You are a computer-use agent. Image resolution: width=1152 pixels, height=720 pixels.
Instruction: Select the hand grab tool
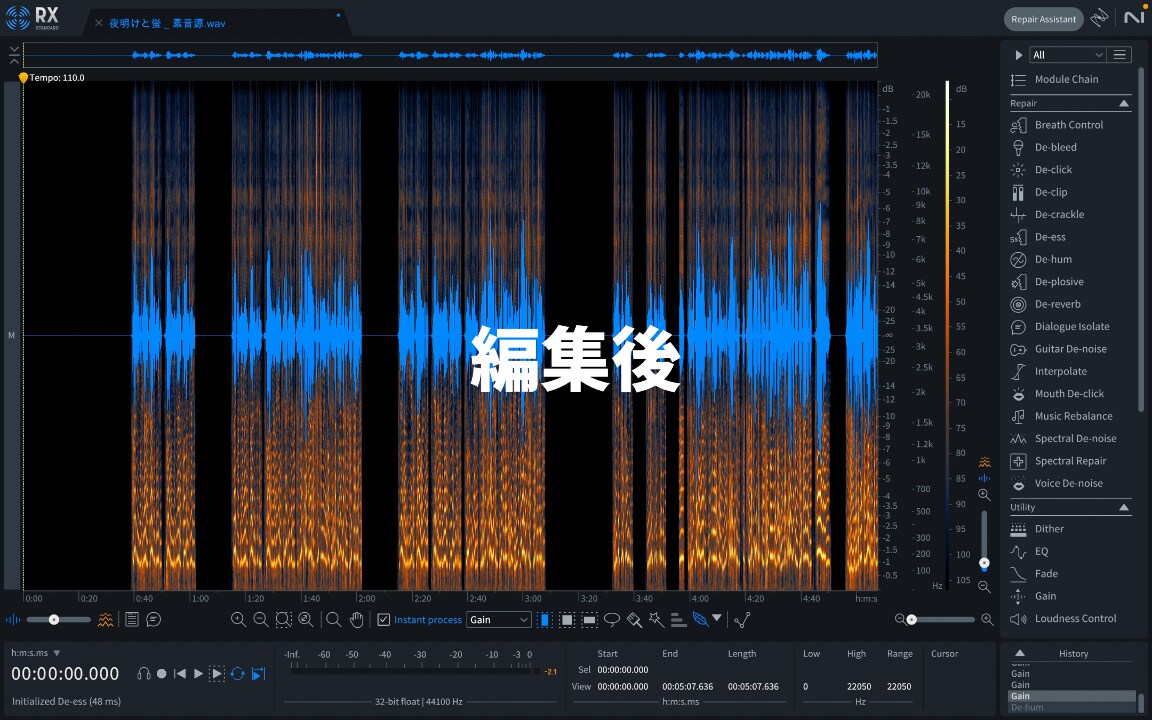[356, 620]
